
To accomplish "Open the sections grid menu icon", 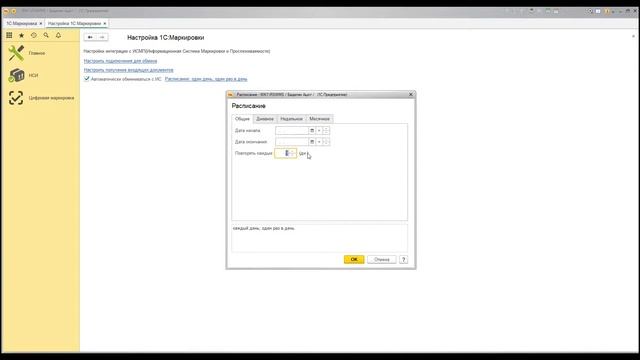I will click(x=9, y=36).
